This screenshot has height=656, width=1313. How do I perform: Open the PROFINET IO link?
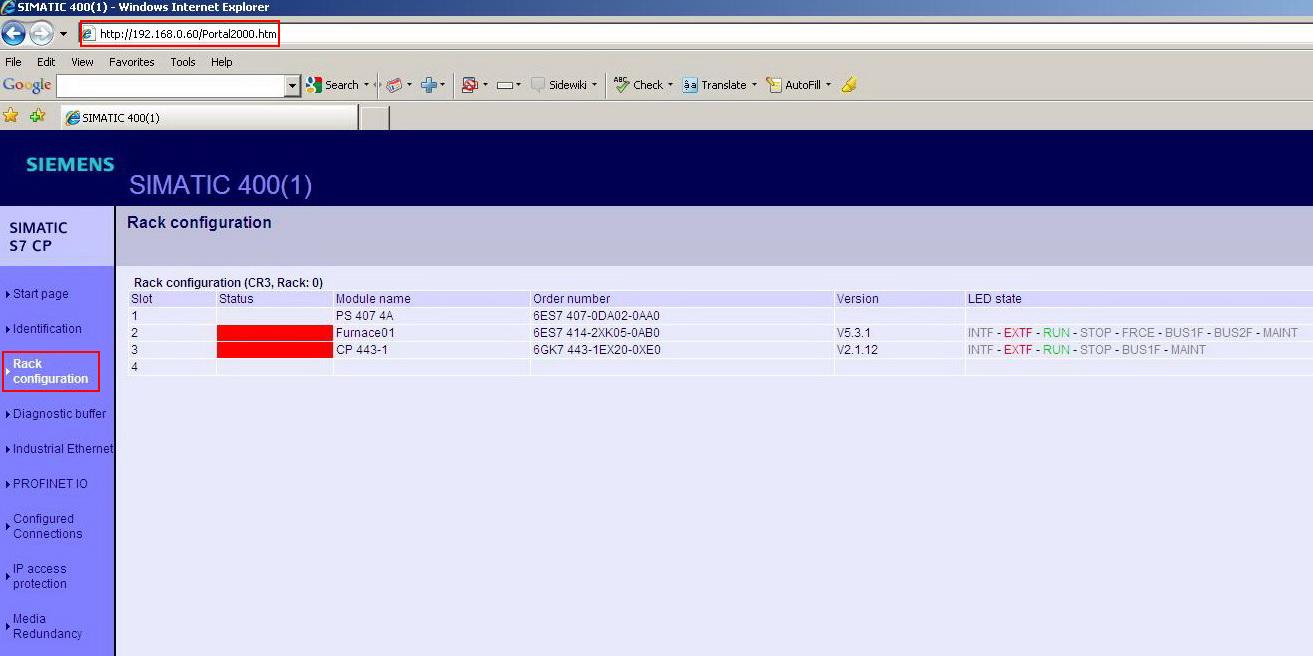[50, 484]
